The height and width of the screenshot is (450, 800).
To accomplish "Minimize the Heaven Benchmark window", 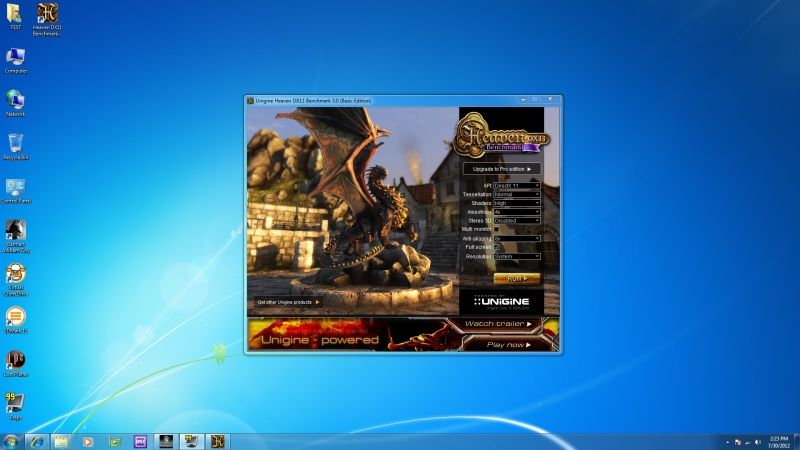I will click(x=522, y=99).
